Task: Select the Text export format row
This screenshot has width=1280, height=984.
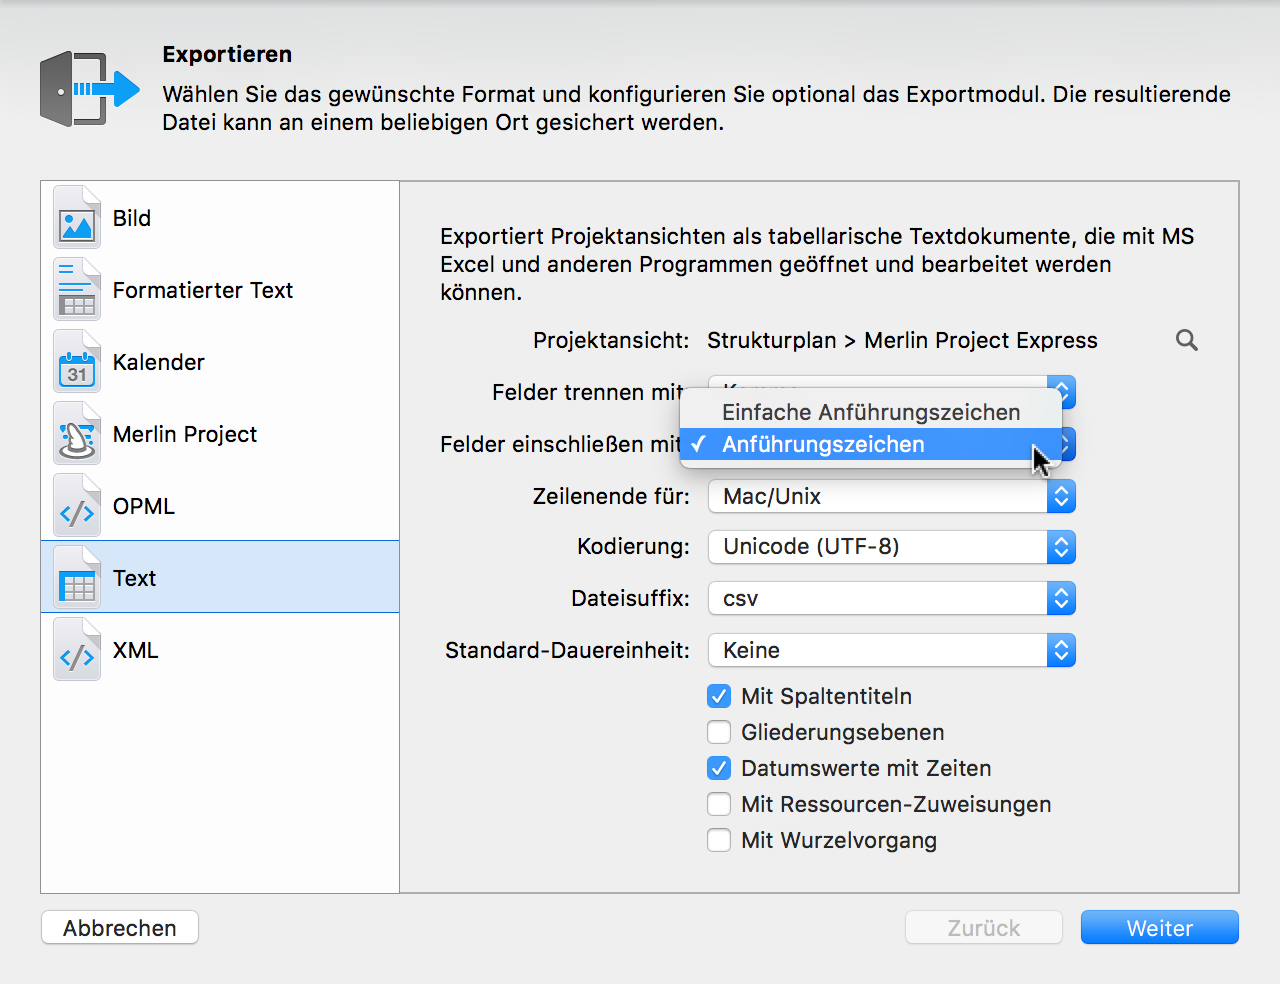Action: click(220, 577)
